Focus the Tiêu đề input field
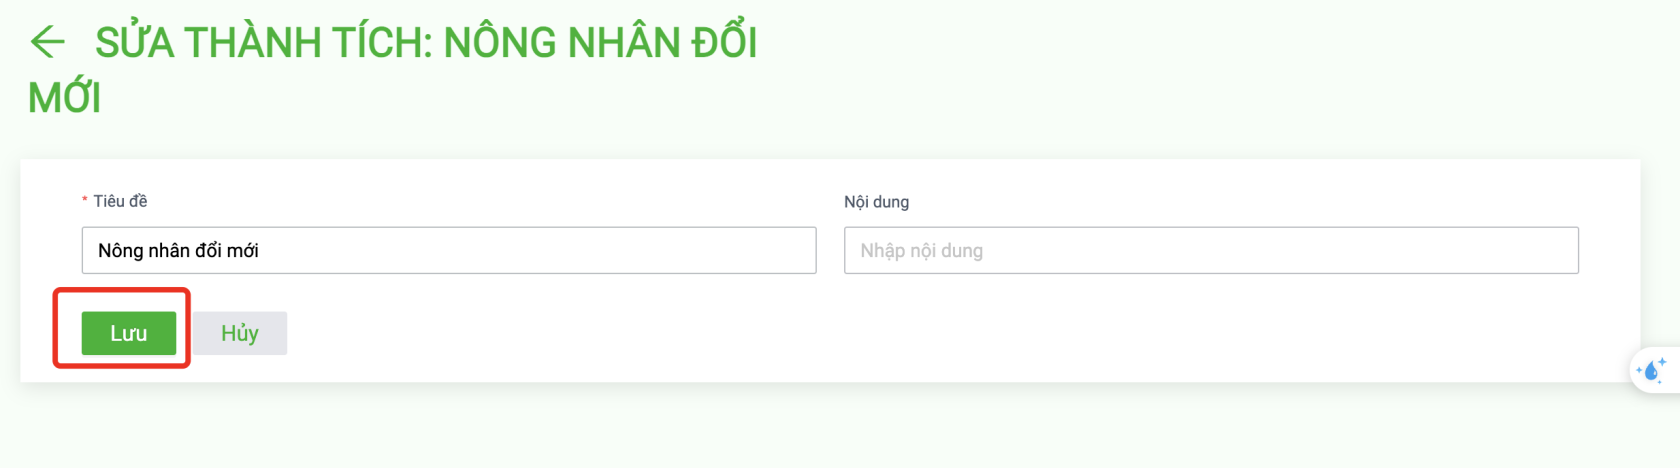 pos(449,250)
